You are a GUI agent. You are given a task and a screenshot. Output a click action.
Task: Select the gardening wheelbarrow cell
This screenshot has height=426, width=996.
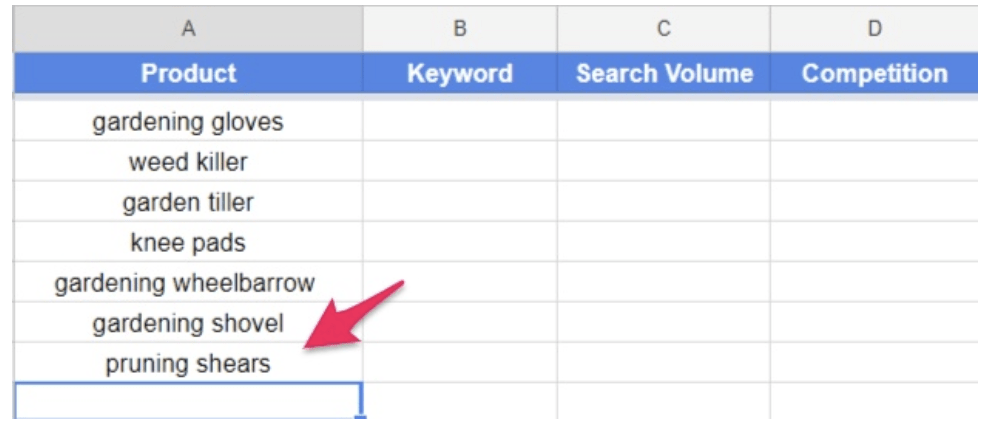(x=188, y=283)
